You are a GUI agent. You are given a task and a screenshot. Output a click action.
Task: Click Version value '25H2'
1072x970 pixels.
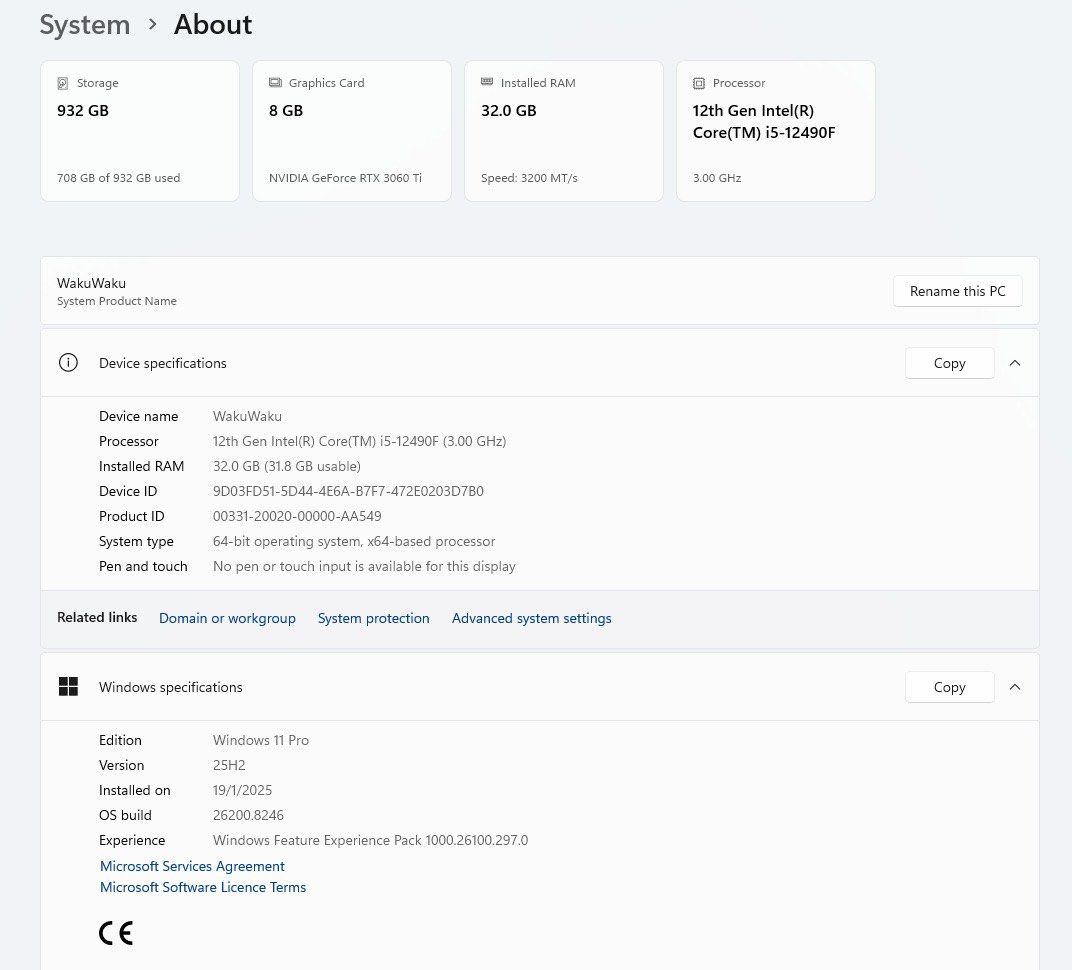click(x=229, y=765)
